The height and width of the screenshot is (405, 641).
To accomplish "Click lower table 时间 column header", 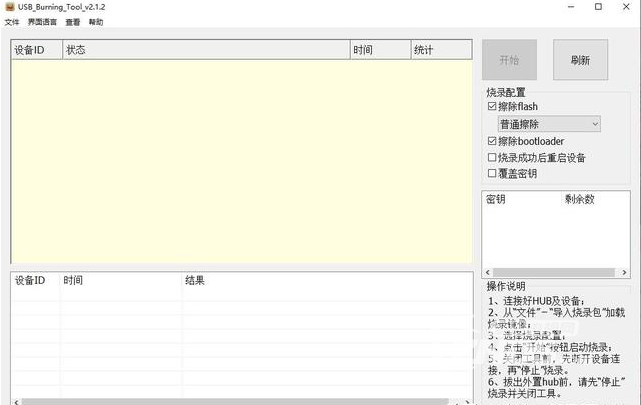I will coord(121,280).
